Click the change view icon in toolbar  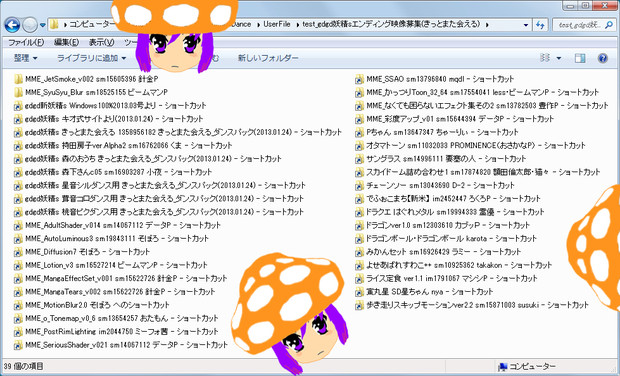(545, 58)
